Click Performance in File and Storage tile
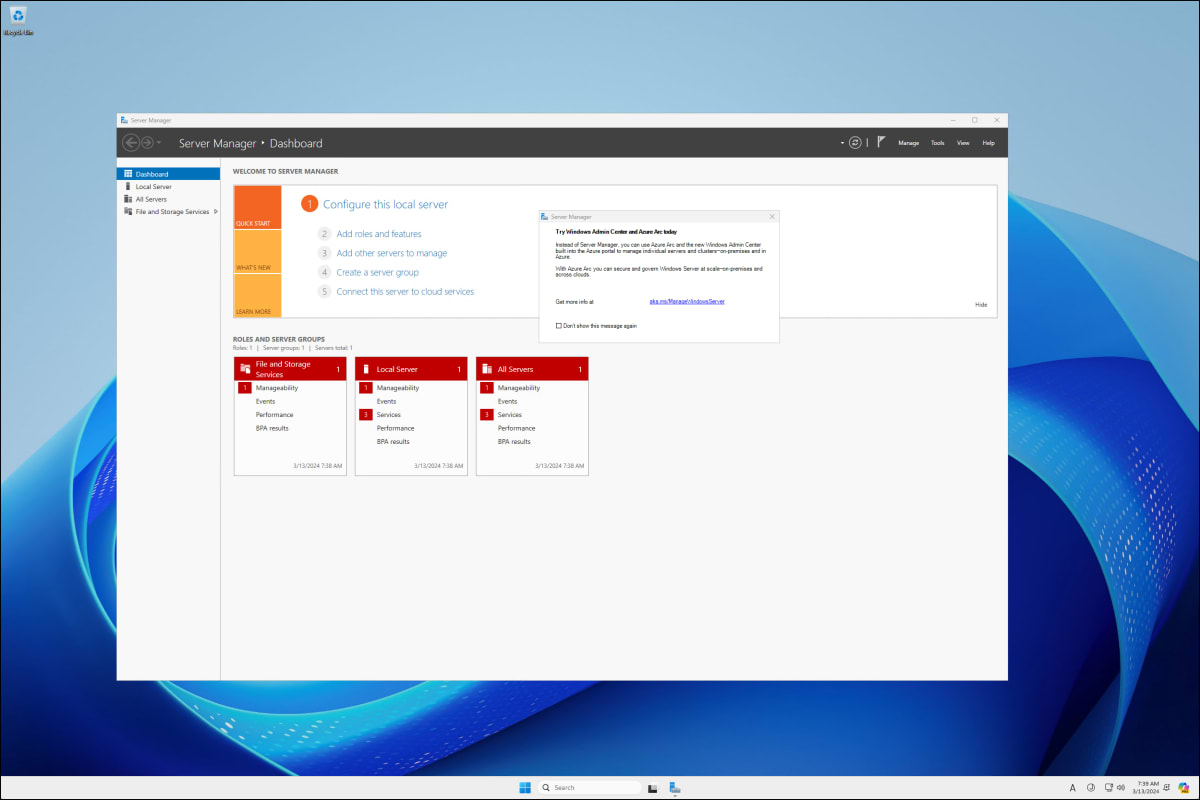This screenshot has width=1200, height=800. [x=275, y=415]
